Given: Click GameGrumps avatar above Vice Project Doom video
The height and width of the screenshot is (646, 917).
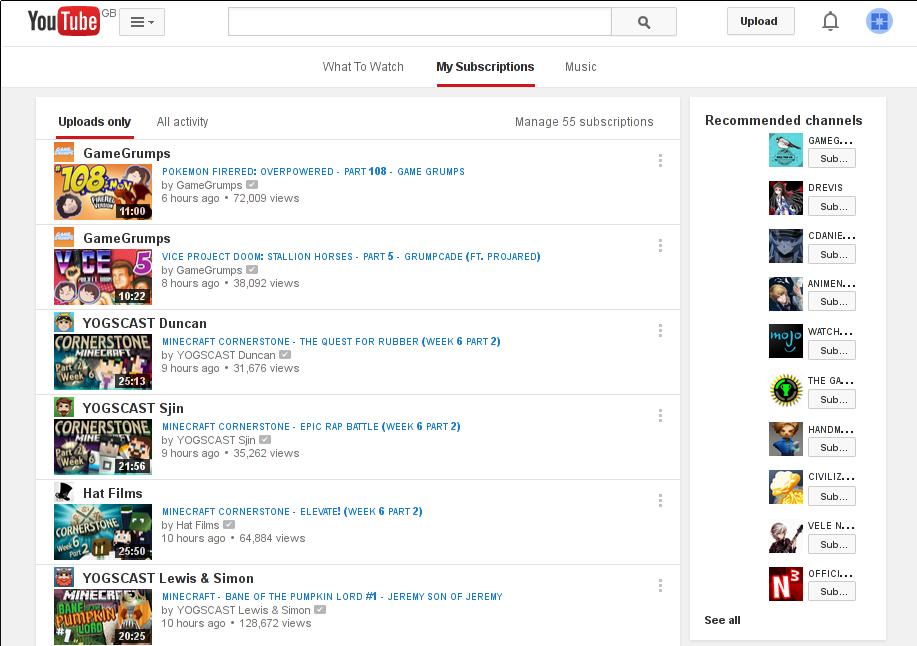Looking at the screenshot, I should 64,237.
